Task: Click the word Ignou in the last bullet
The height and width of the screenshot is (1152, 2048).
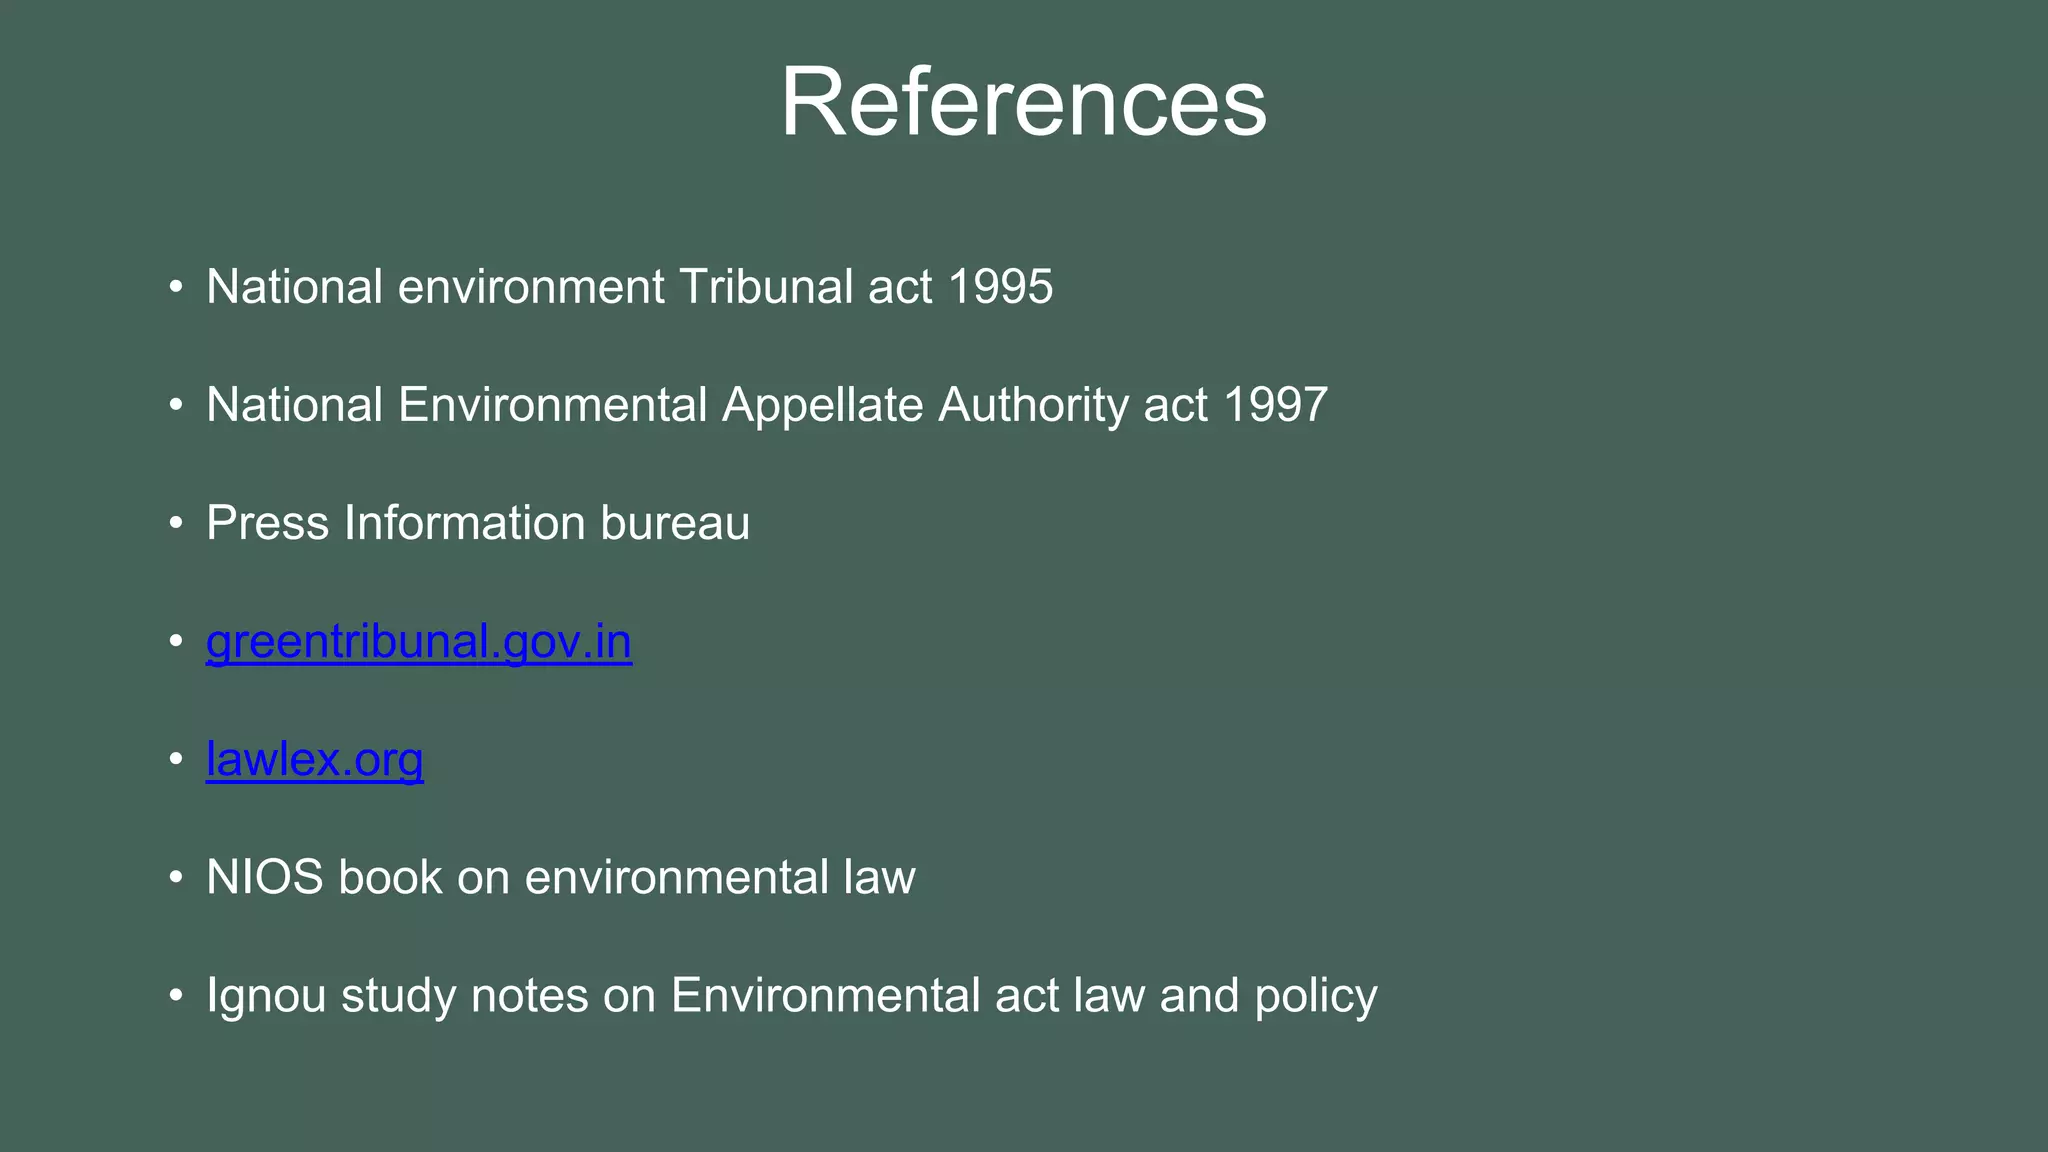Action: pos(266,996)
